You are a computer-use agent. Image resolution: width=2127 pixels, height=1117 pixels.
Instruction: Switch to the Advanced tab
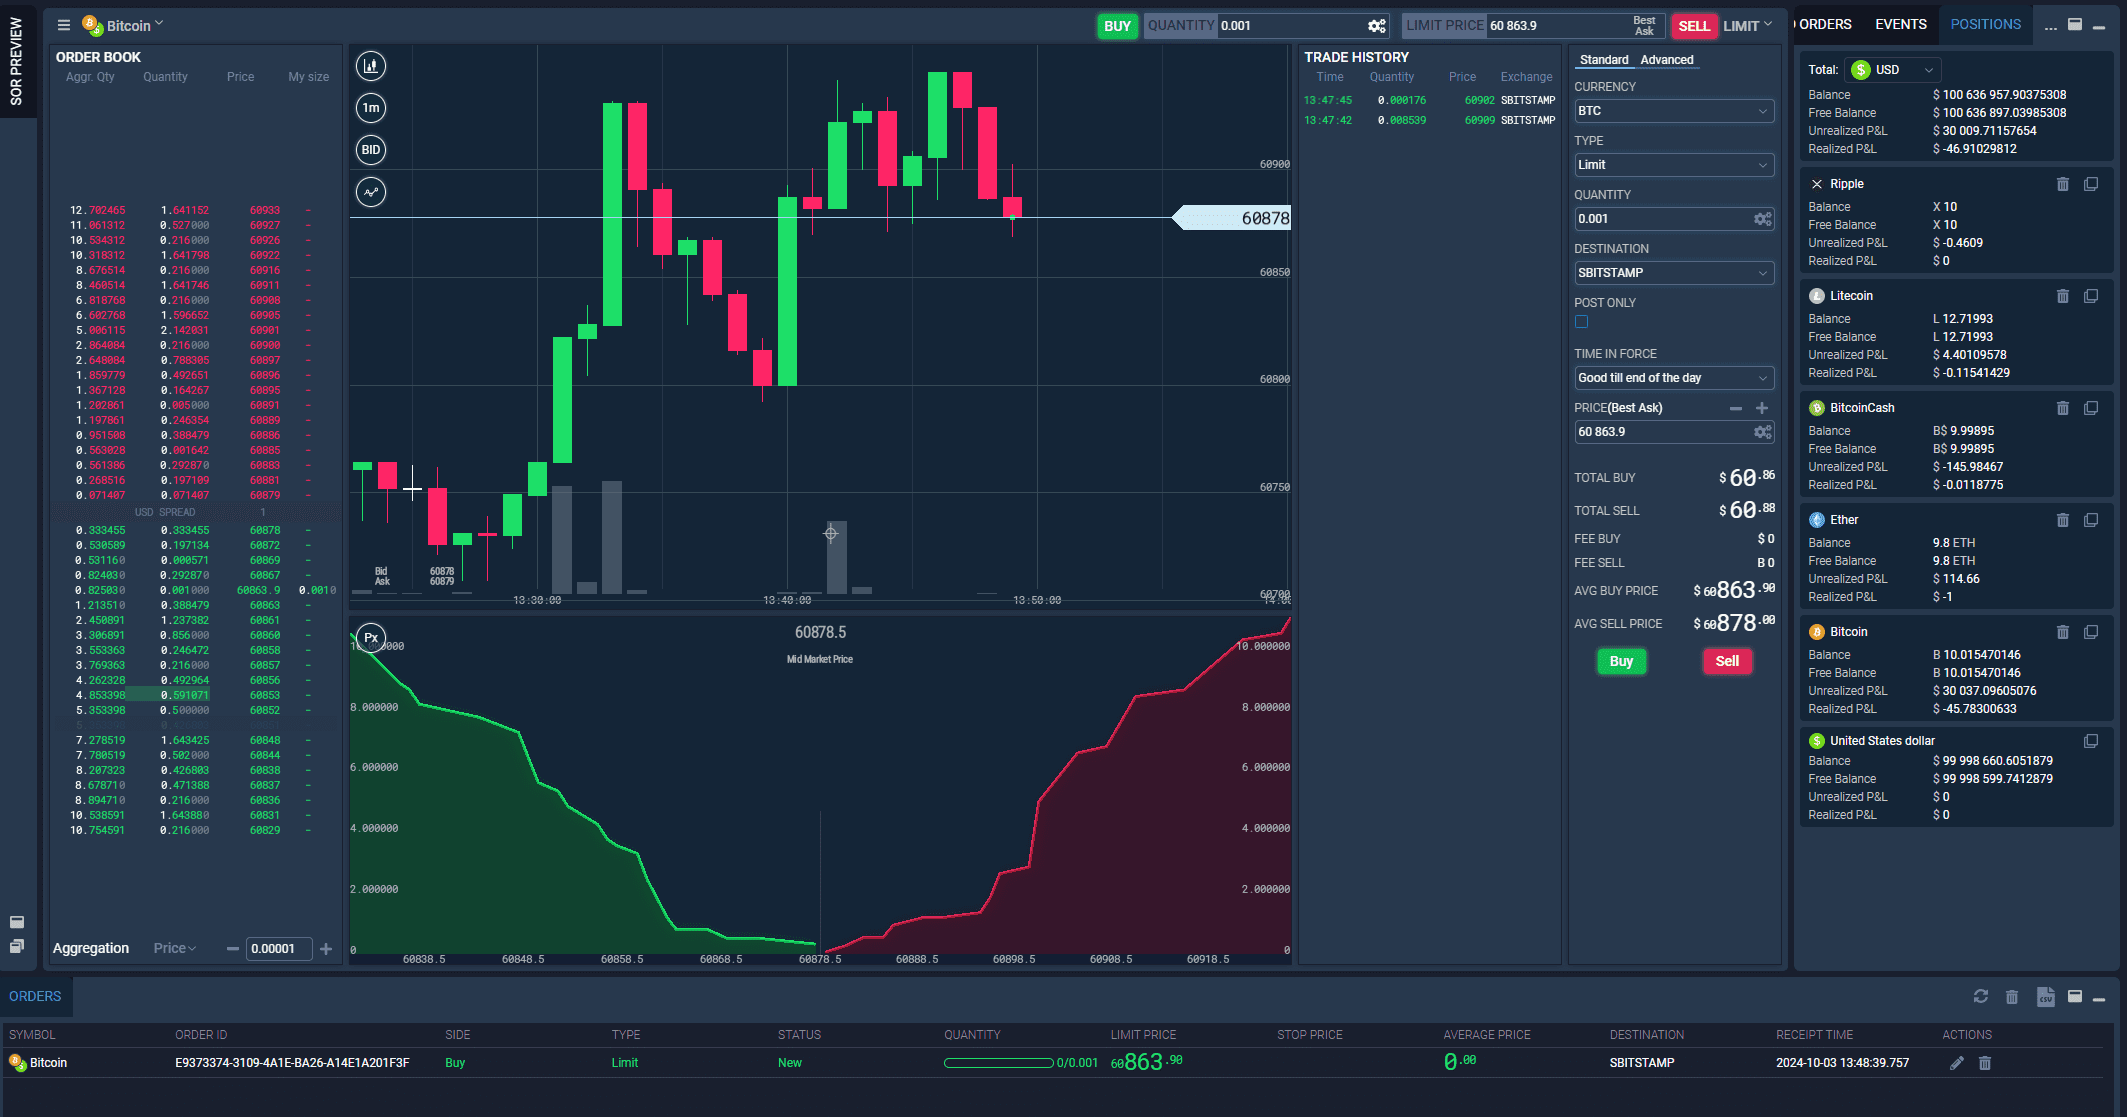tap(1666, 59)
